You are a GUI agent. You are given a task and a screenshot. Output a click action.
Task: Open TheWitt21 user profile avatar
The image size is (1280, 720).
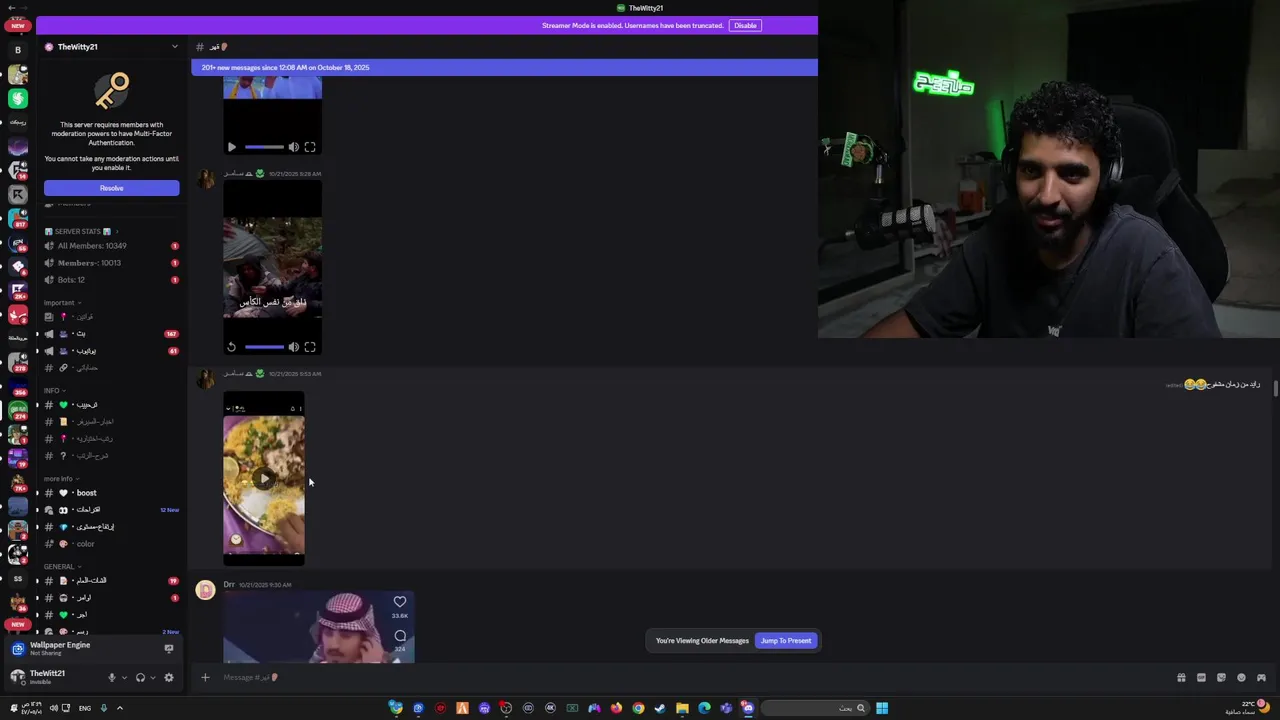[x=17, y=677]
